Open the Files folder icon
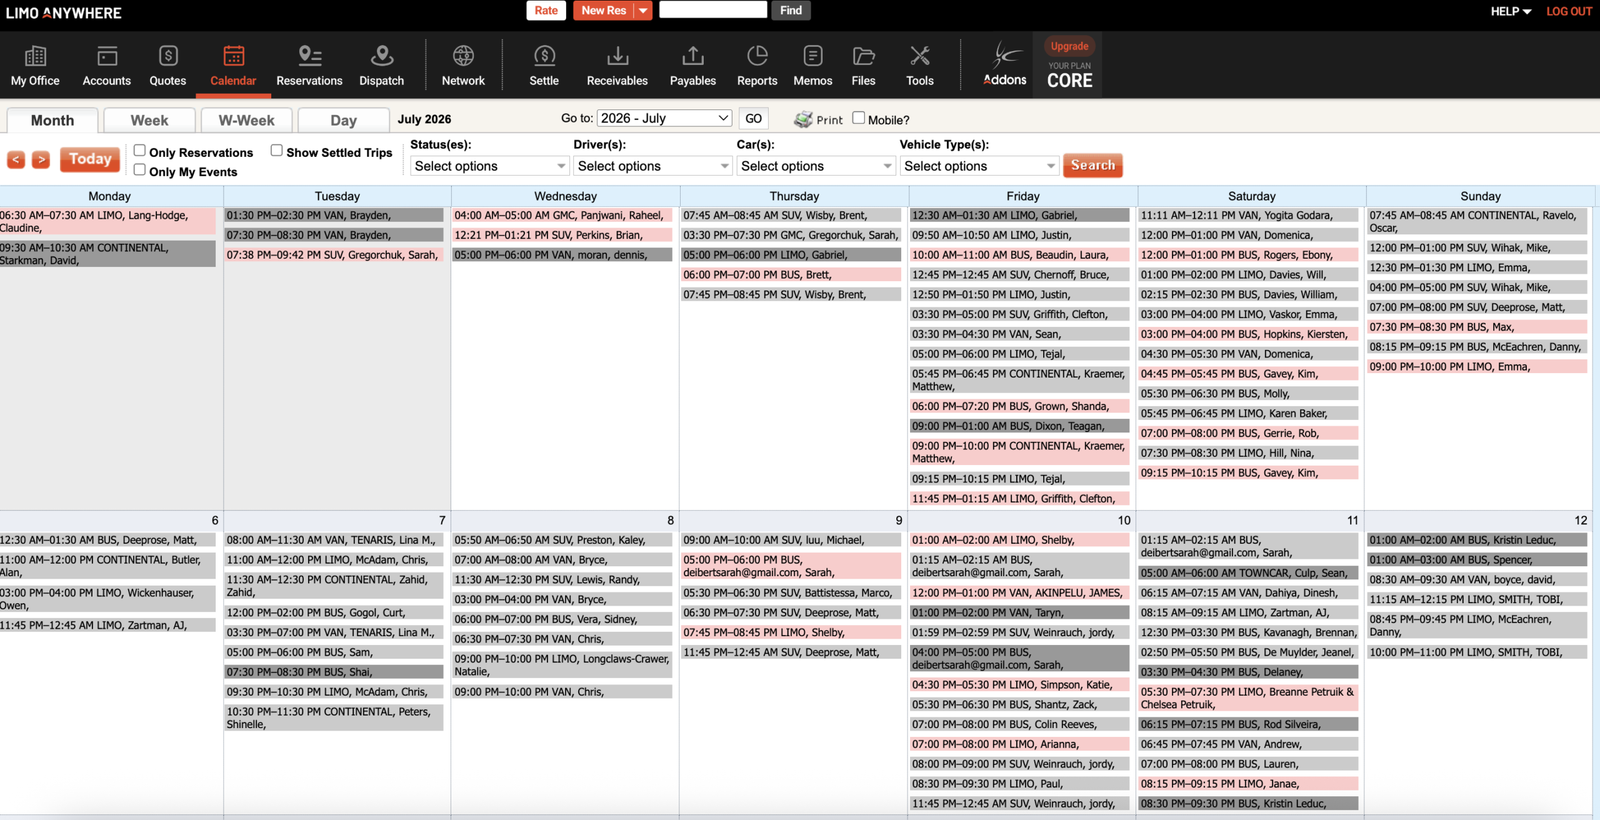Screen dimensions: 1600x820 click(x=864, y=56)
